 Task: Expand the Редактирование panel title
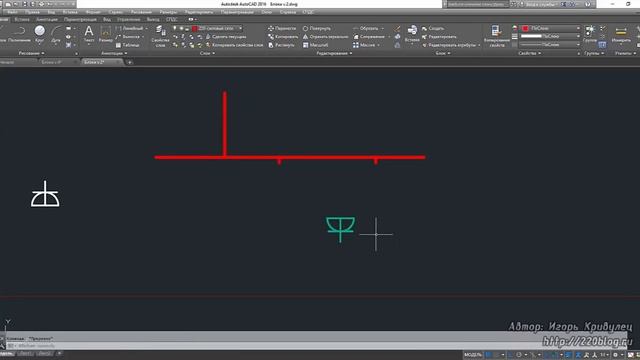334,53
